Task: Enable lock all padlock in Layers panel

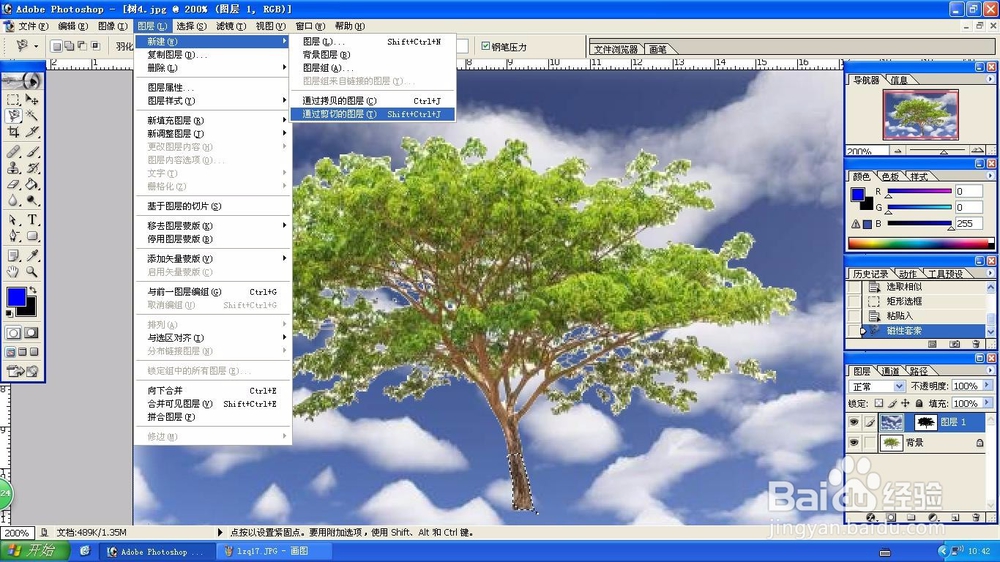Action: (x=919, y=403)
